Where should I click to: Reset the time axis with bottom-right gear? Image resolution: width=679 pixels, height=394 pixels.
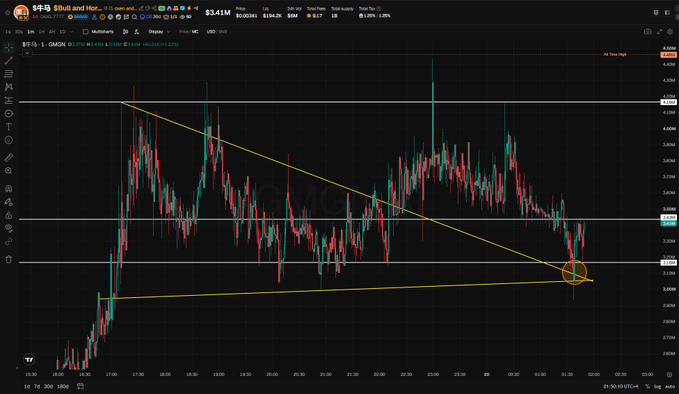(x=669, y=375)
